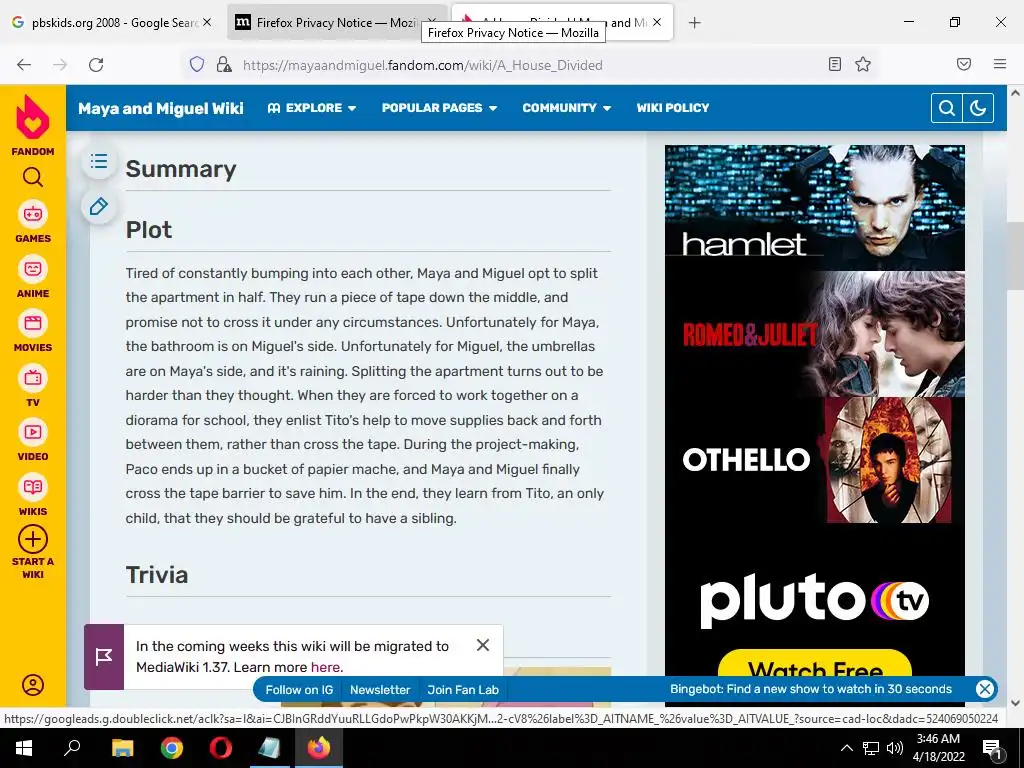Bookmark this page with the star icon
1024x768 pixels.
(863, 64)
